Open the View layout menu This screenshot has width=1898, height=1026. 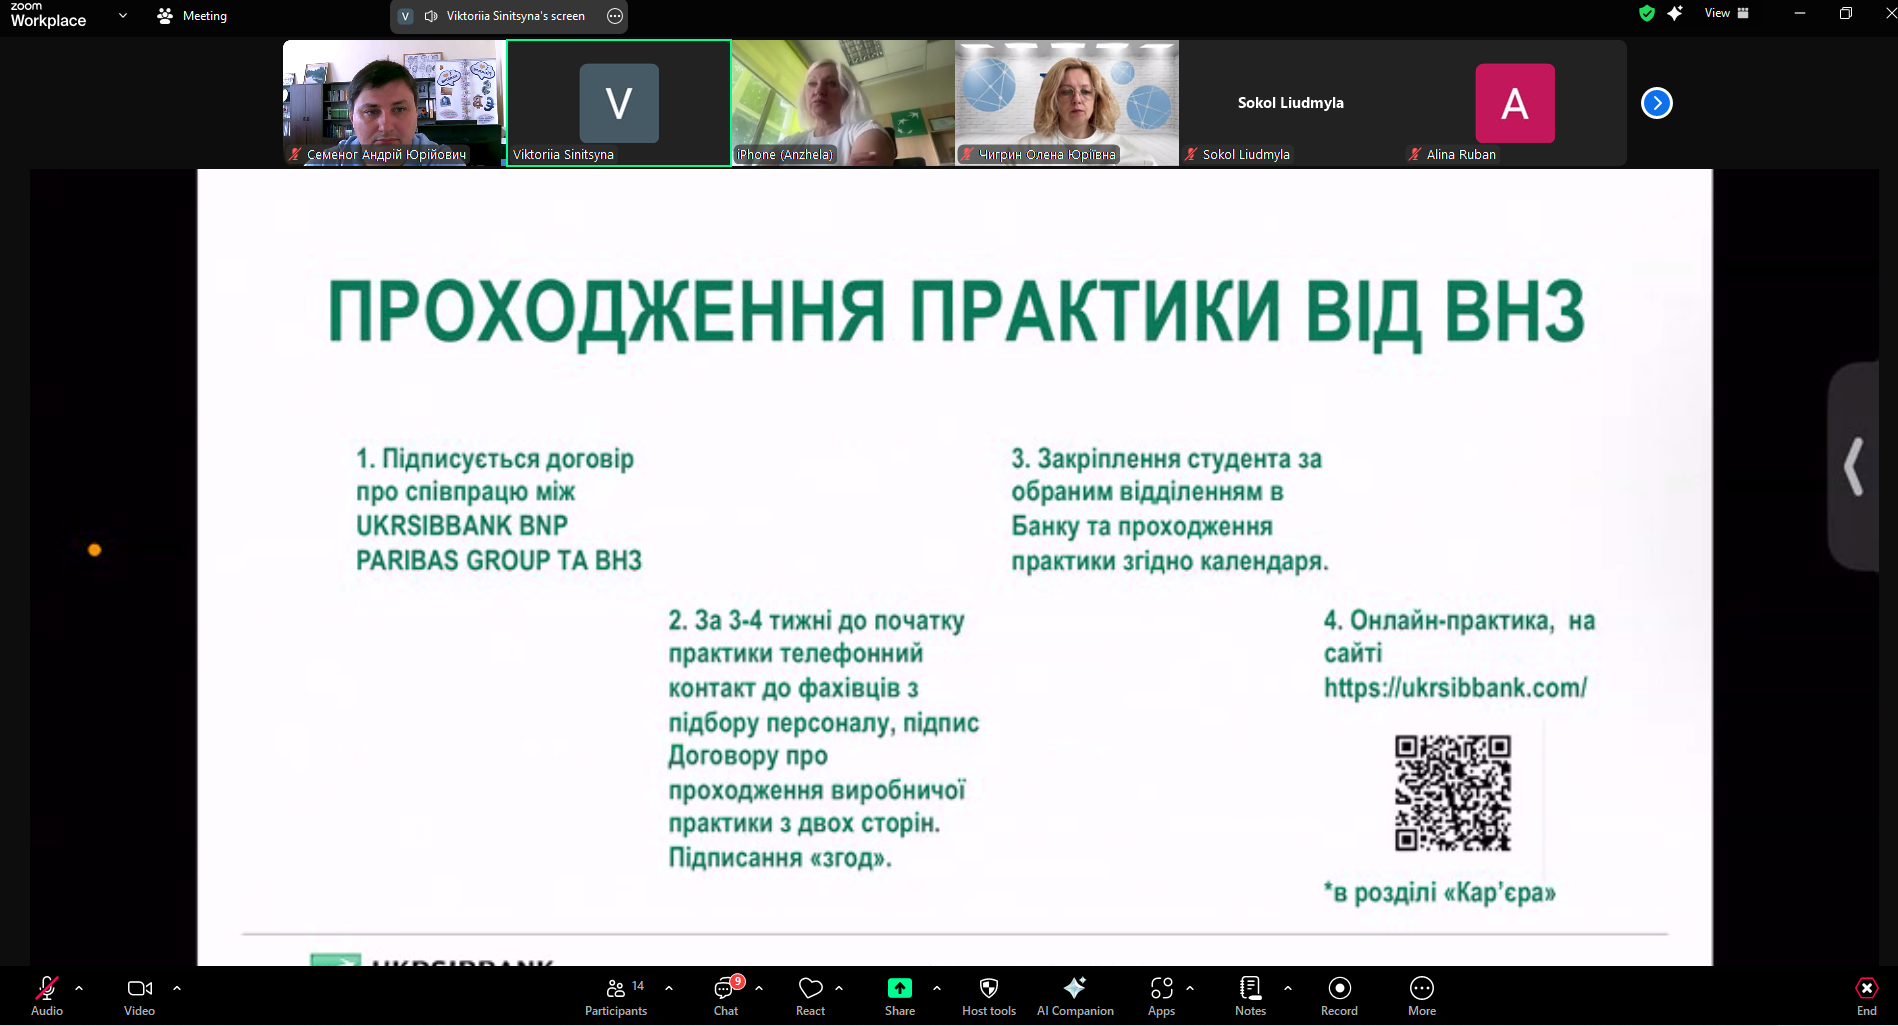pyautogui.click(x=1727, y=13)
